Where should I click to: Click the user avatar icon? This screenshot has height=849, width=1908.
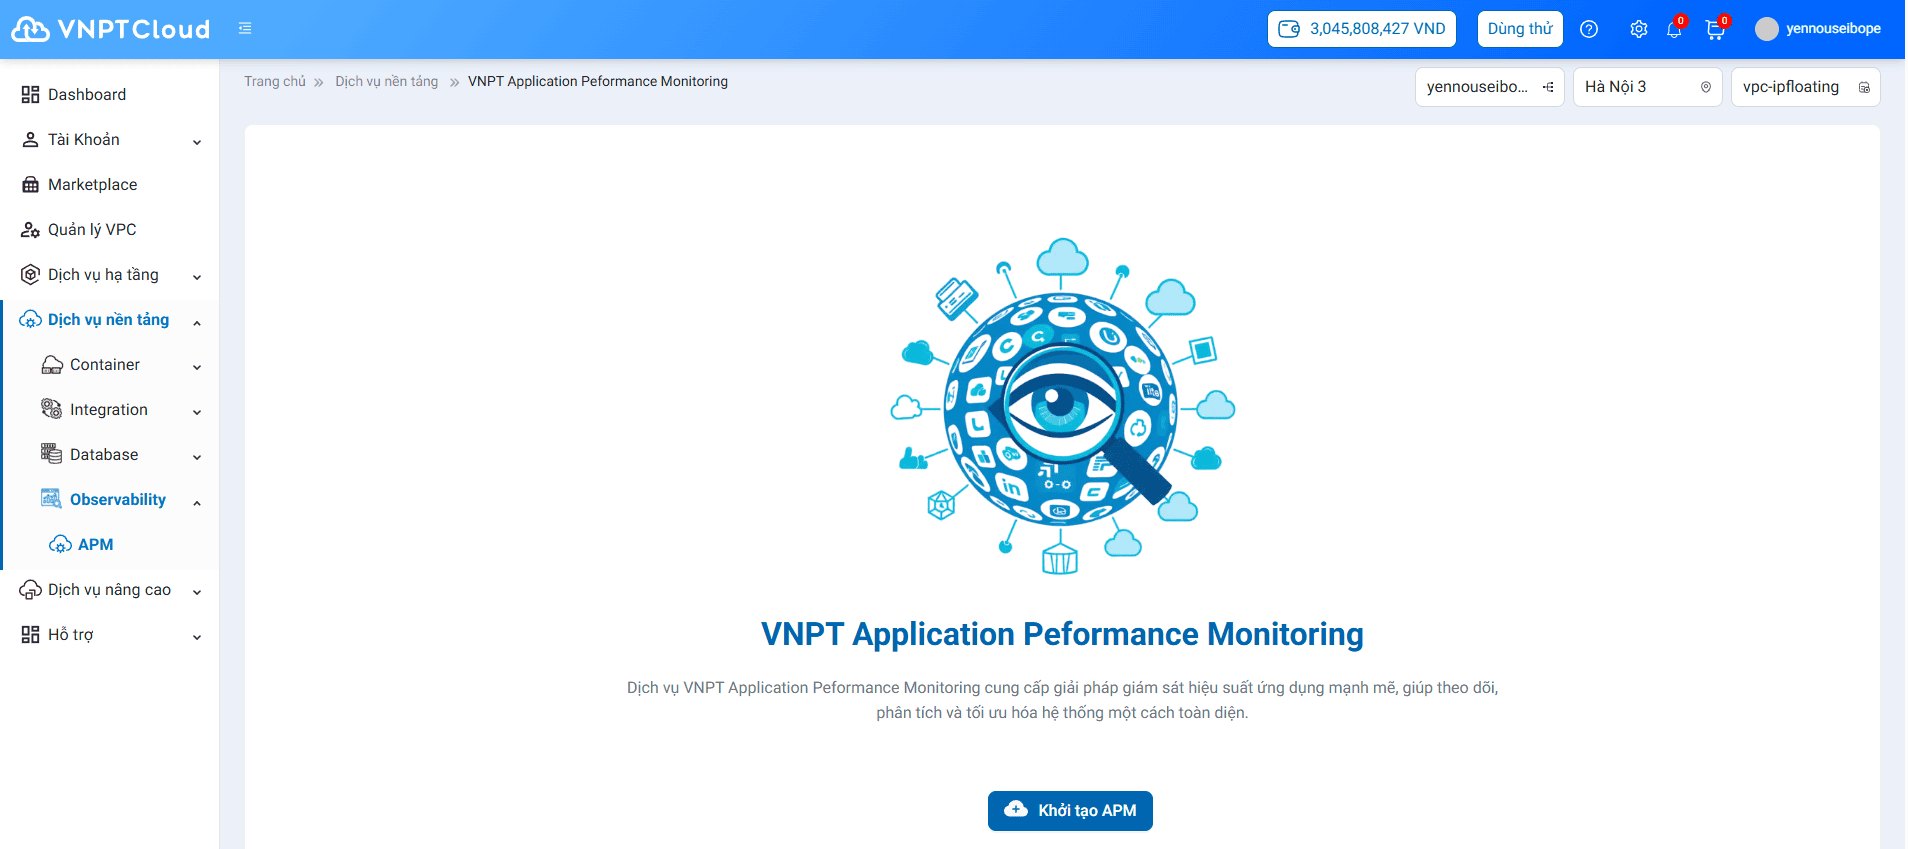1767,29
